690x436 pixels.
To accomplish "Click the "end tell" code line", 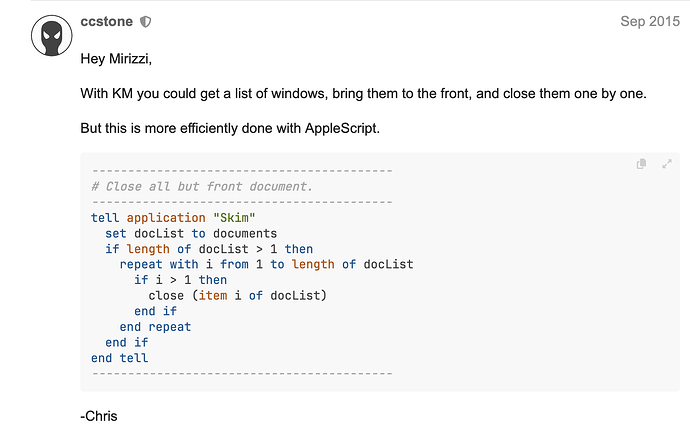I will click(x=120, y=358).
